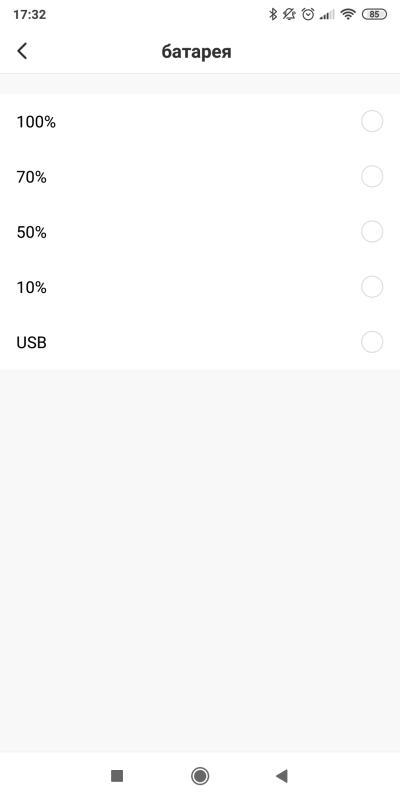Tap the cellular signal bars icon
This screenshot has height=800, width=400.
327,15
